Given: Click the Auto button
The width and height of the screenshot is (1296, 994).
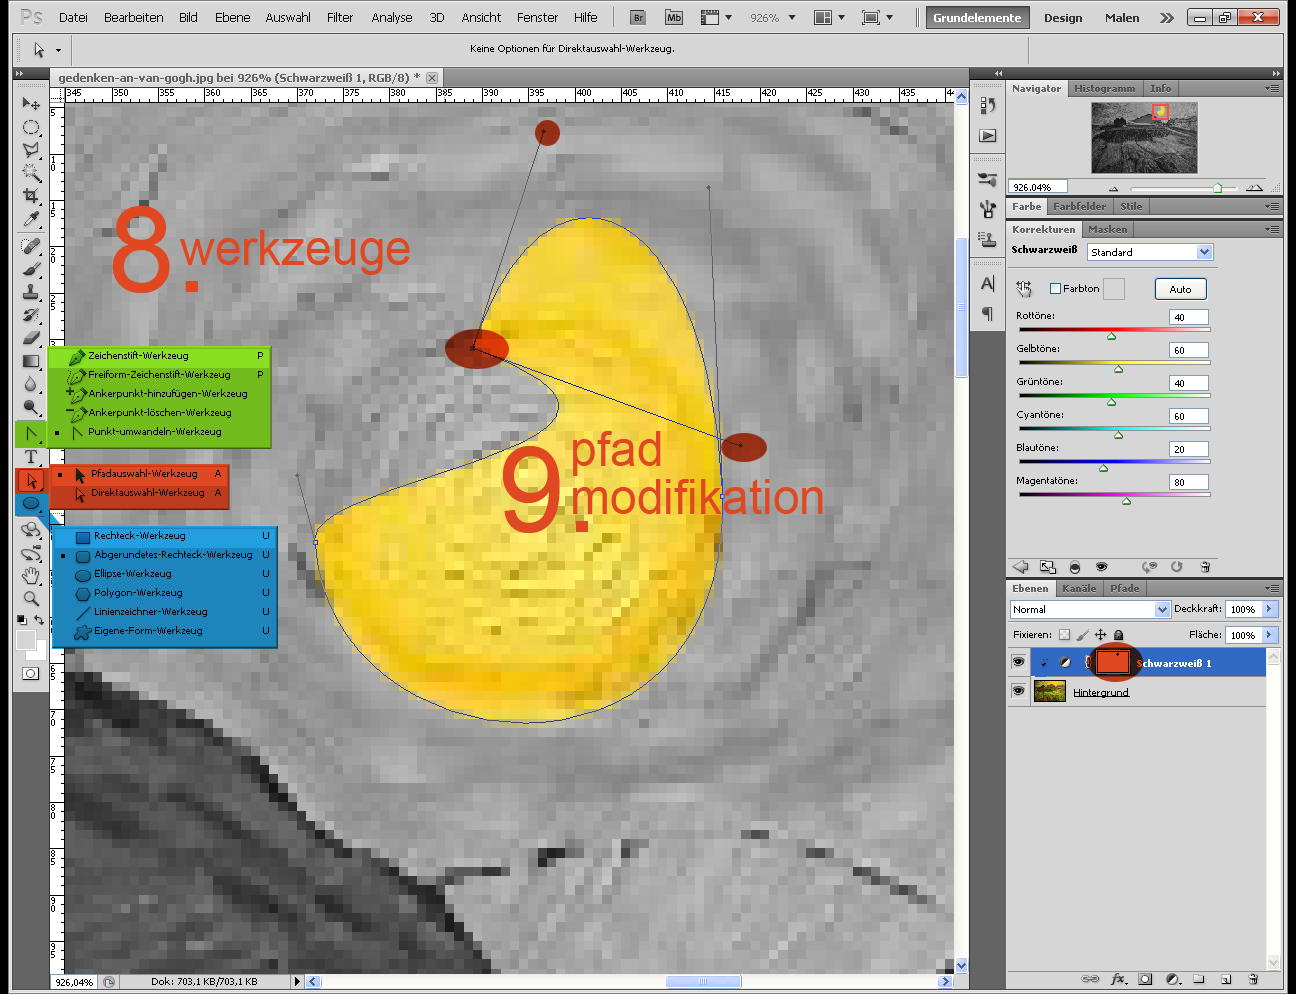Looking at the screenshot, I should pos(1180,289).
